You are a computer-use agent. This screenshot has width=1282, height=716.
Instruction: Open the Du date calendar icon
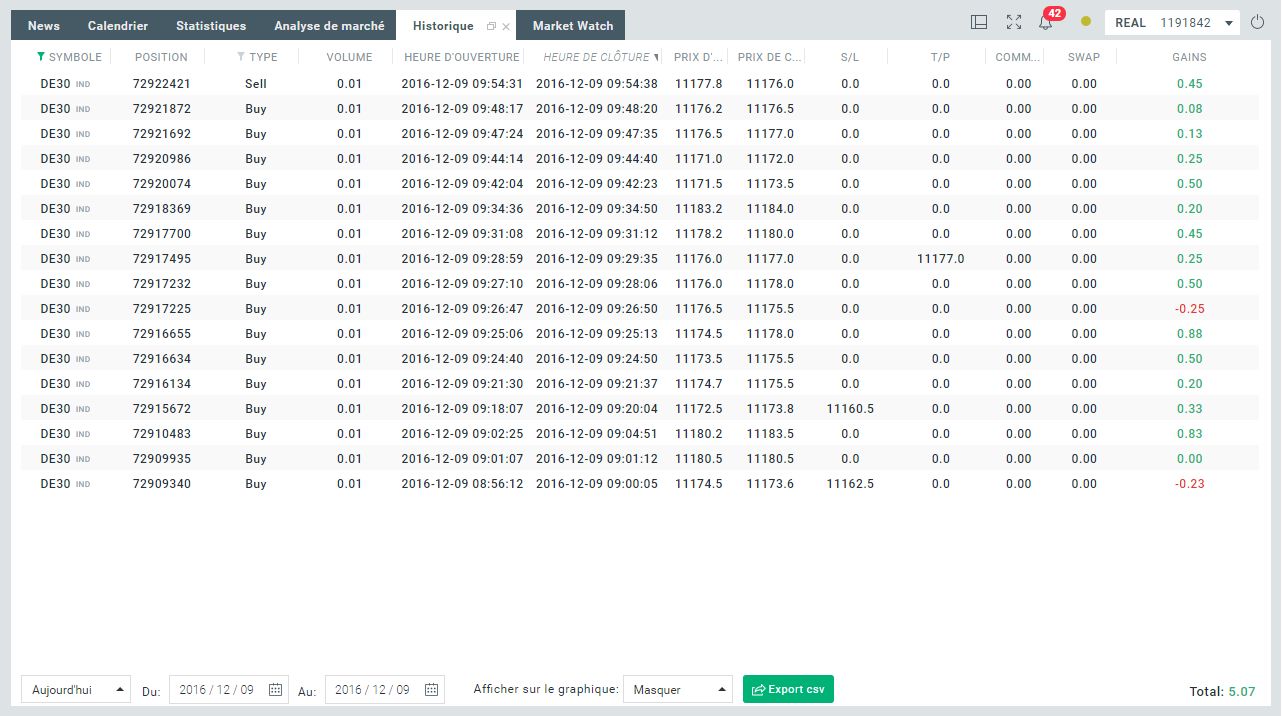[275, 689]
